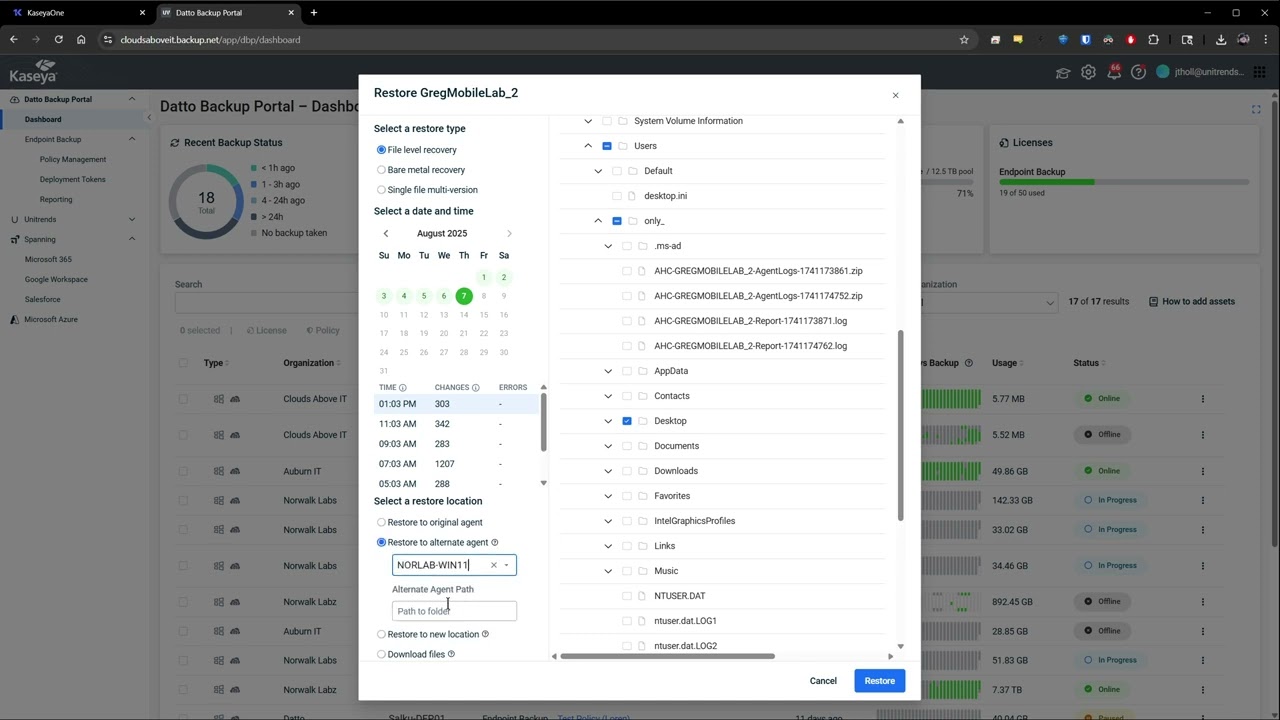Viewport: 1280px width, 720px height.
Task: Clear the NORLAB-WIN11 agent selection
Action: click(x=493, y=565)
